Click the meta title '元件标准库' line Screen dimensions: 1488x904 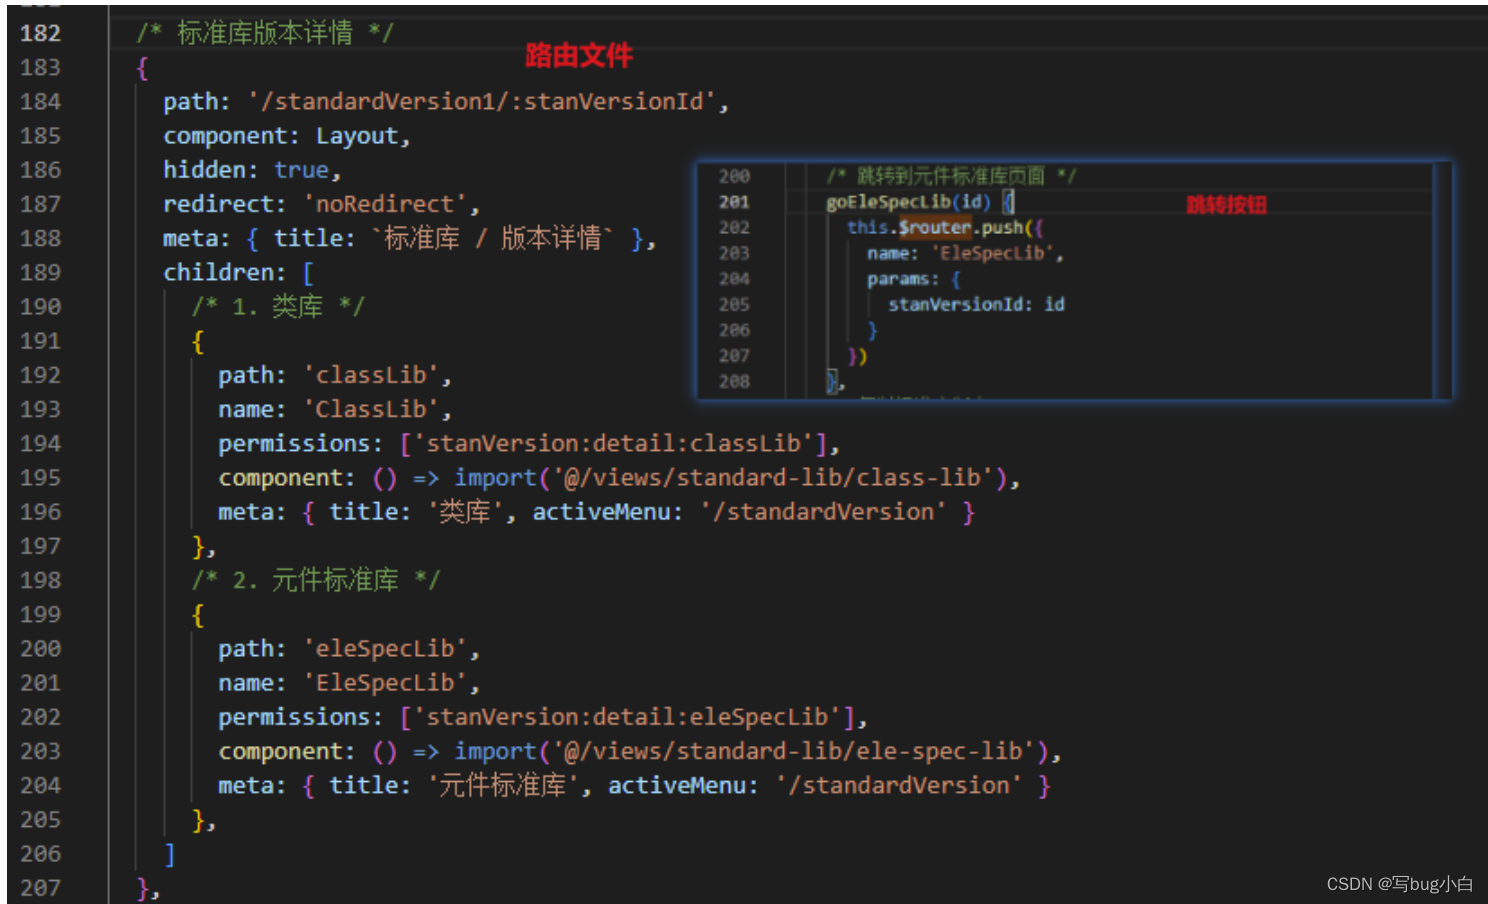[x=634, y=785]
